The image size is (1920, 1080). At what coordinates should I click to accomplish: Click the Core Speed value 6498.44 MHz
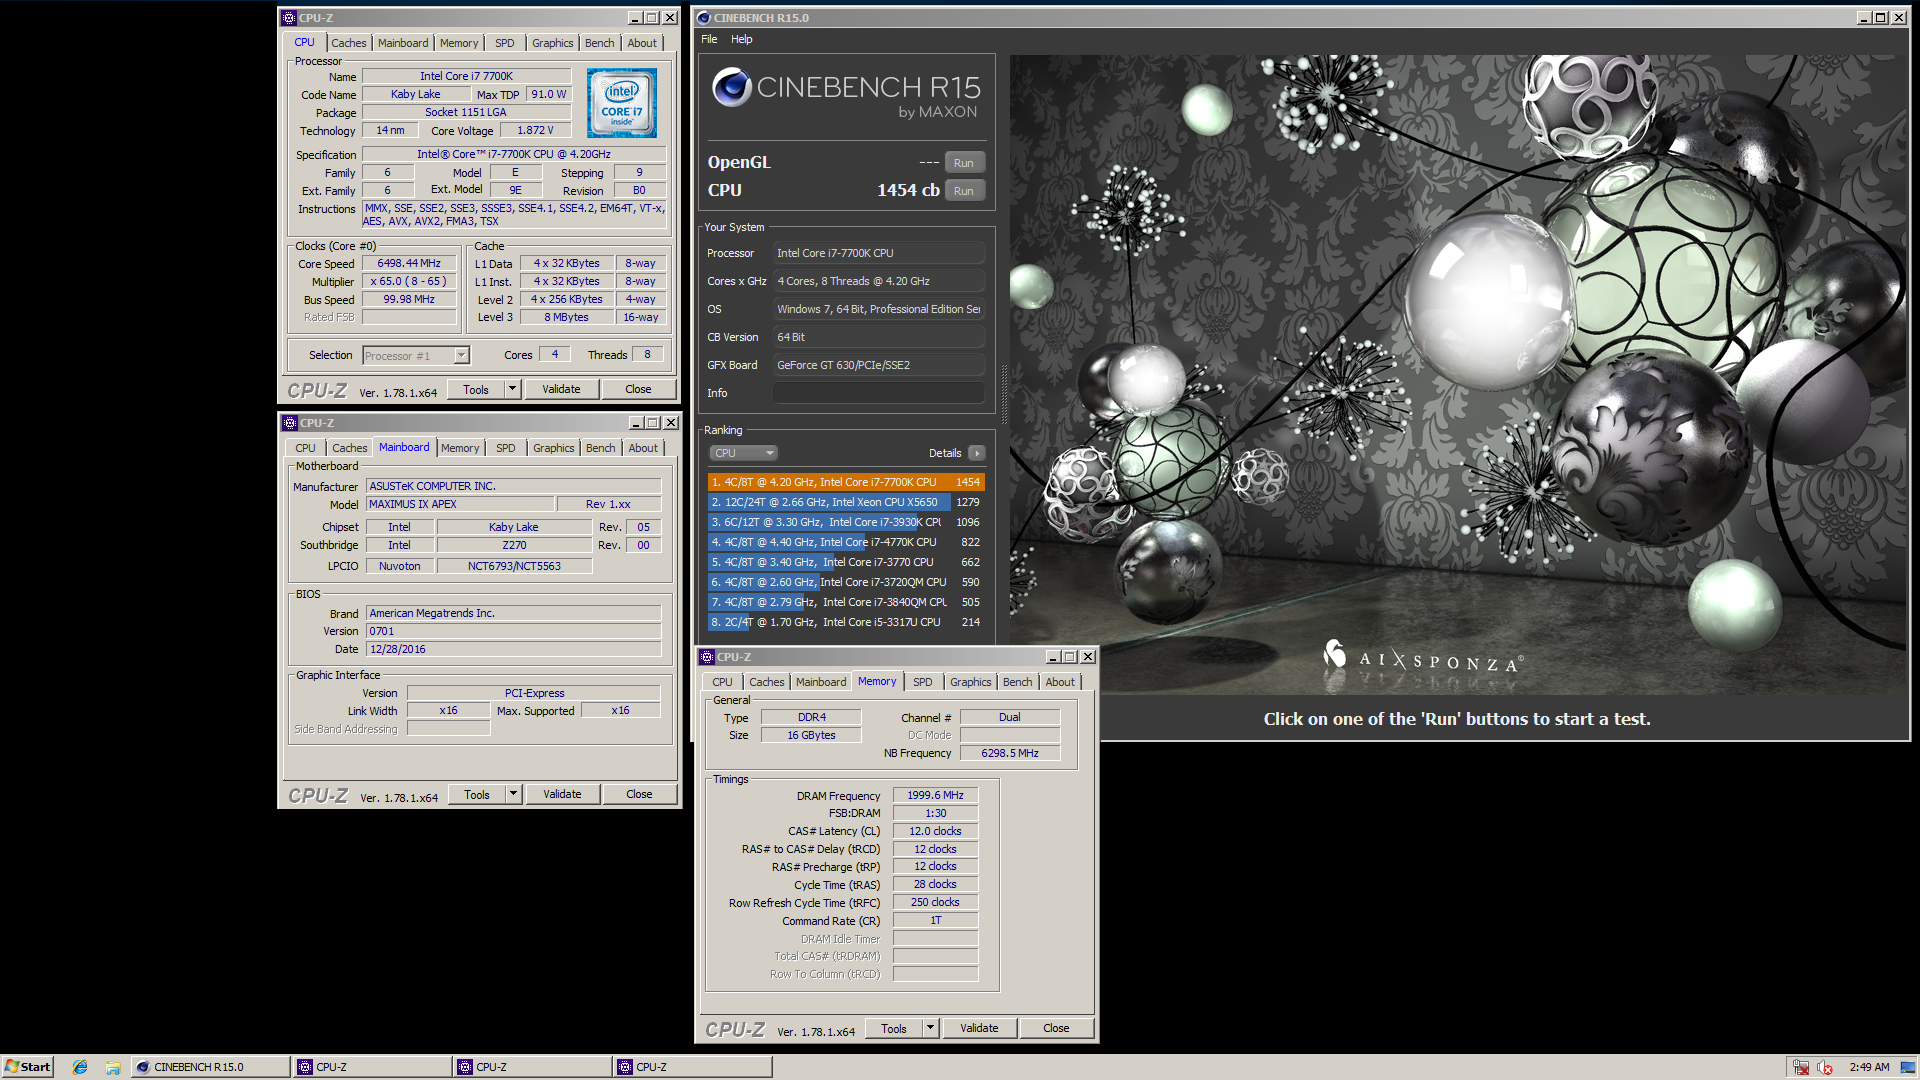(x=409, y=264)
